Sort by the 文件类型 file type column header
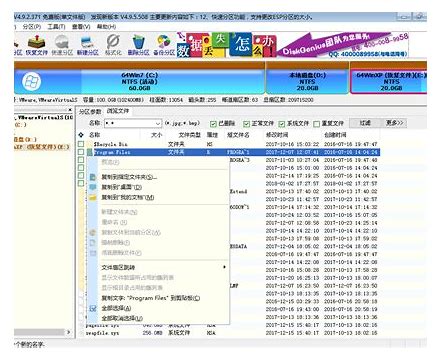 coord(189,135)
